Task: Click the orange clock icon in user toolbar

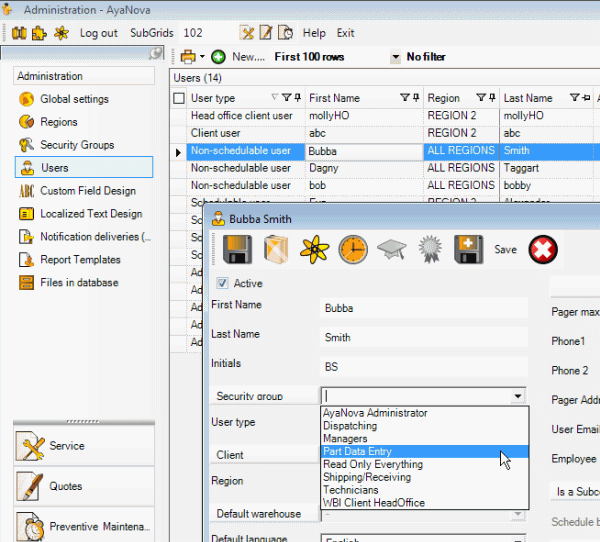Action: pyautogui.click(x=353, y=250)
